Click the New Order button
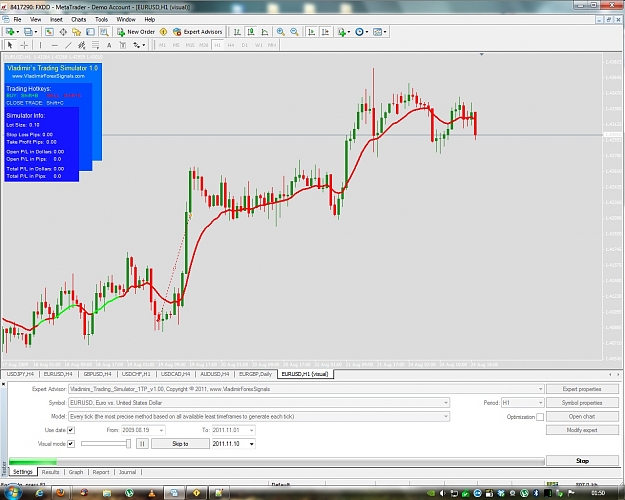 pos(136,32)
